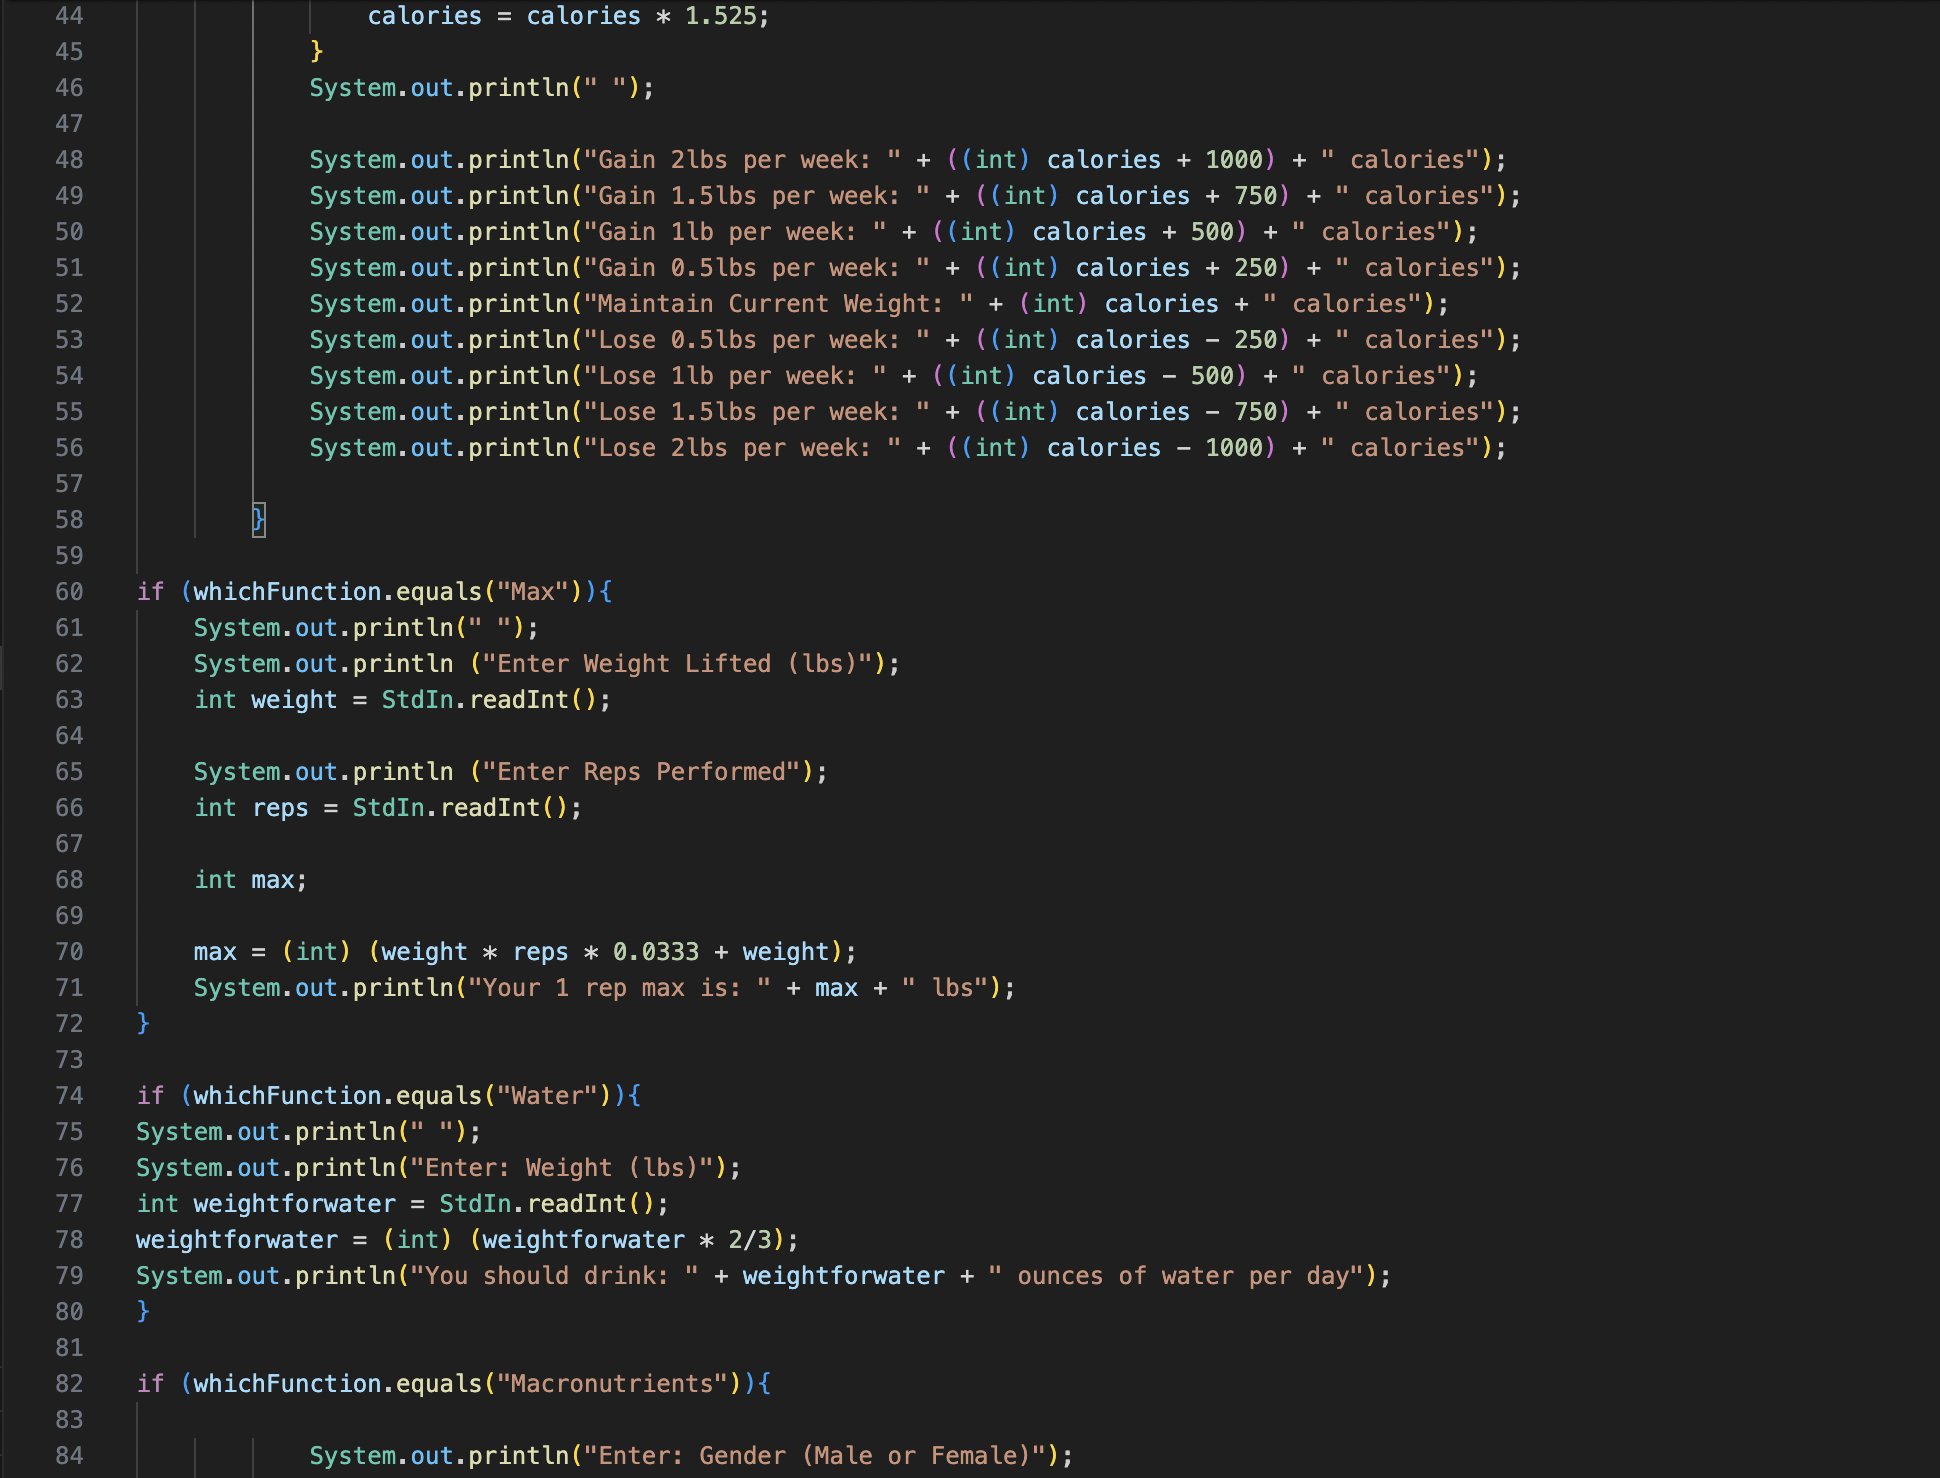
Task: Click the closing brace on line 72
Action: (x=143, y=1023)
